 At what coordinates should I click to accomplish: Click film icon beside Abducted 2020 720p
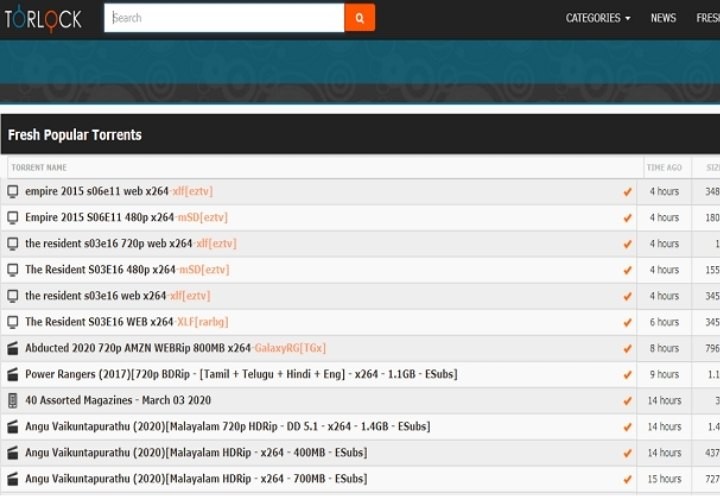click(x=13, y=348)
